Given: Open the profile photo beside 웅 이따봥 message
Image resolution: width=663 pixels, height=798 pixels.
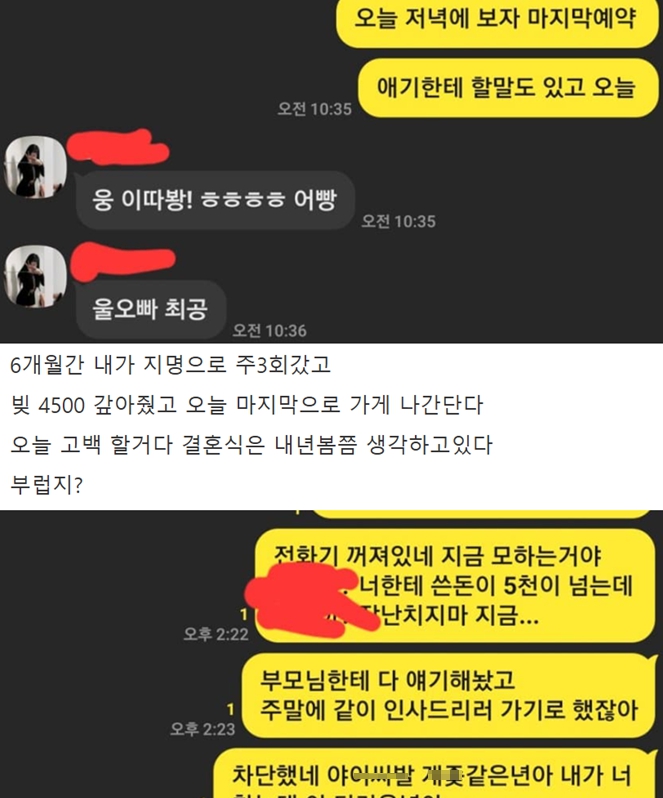Looking at the screenshot, I should (36, 167).
